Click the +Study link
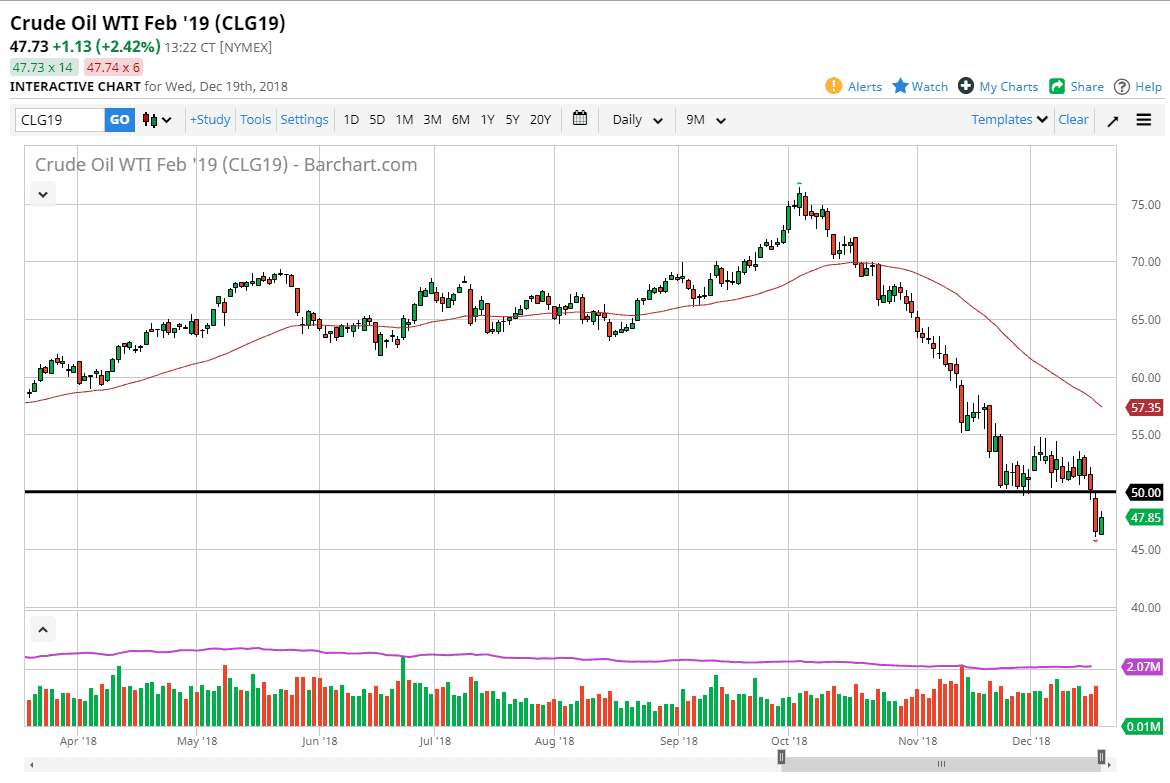The image size is (1170, 783). tap(209, 119)
